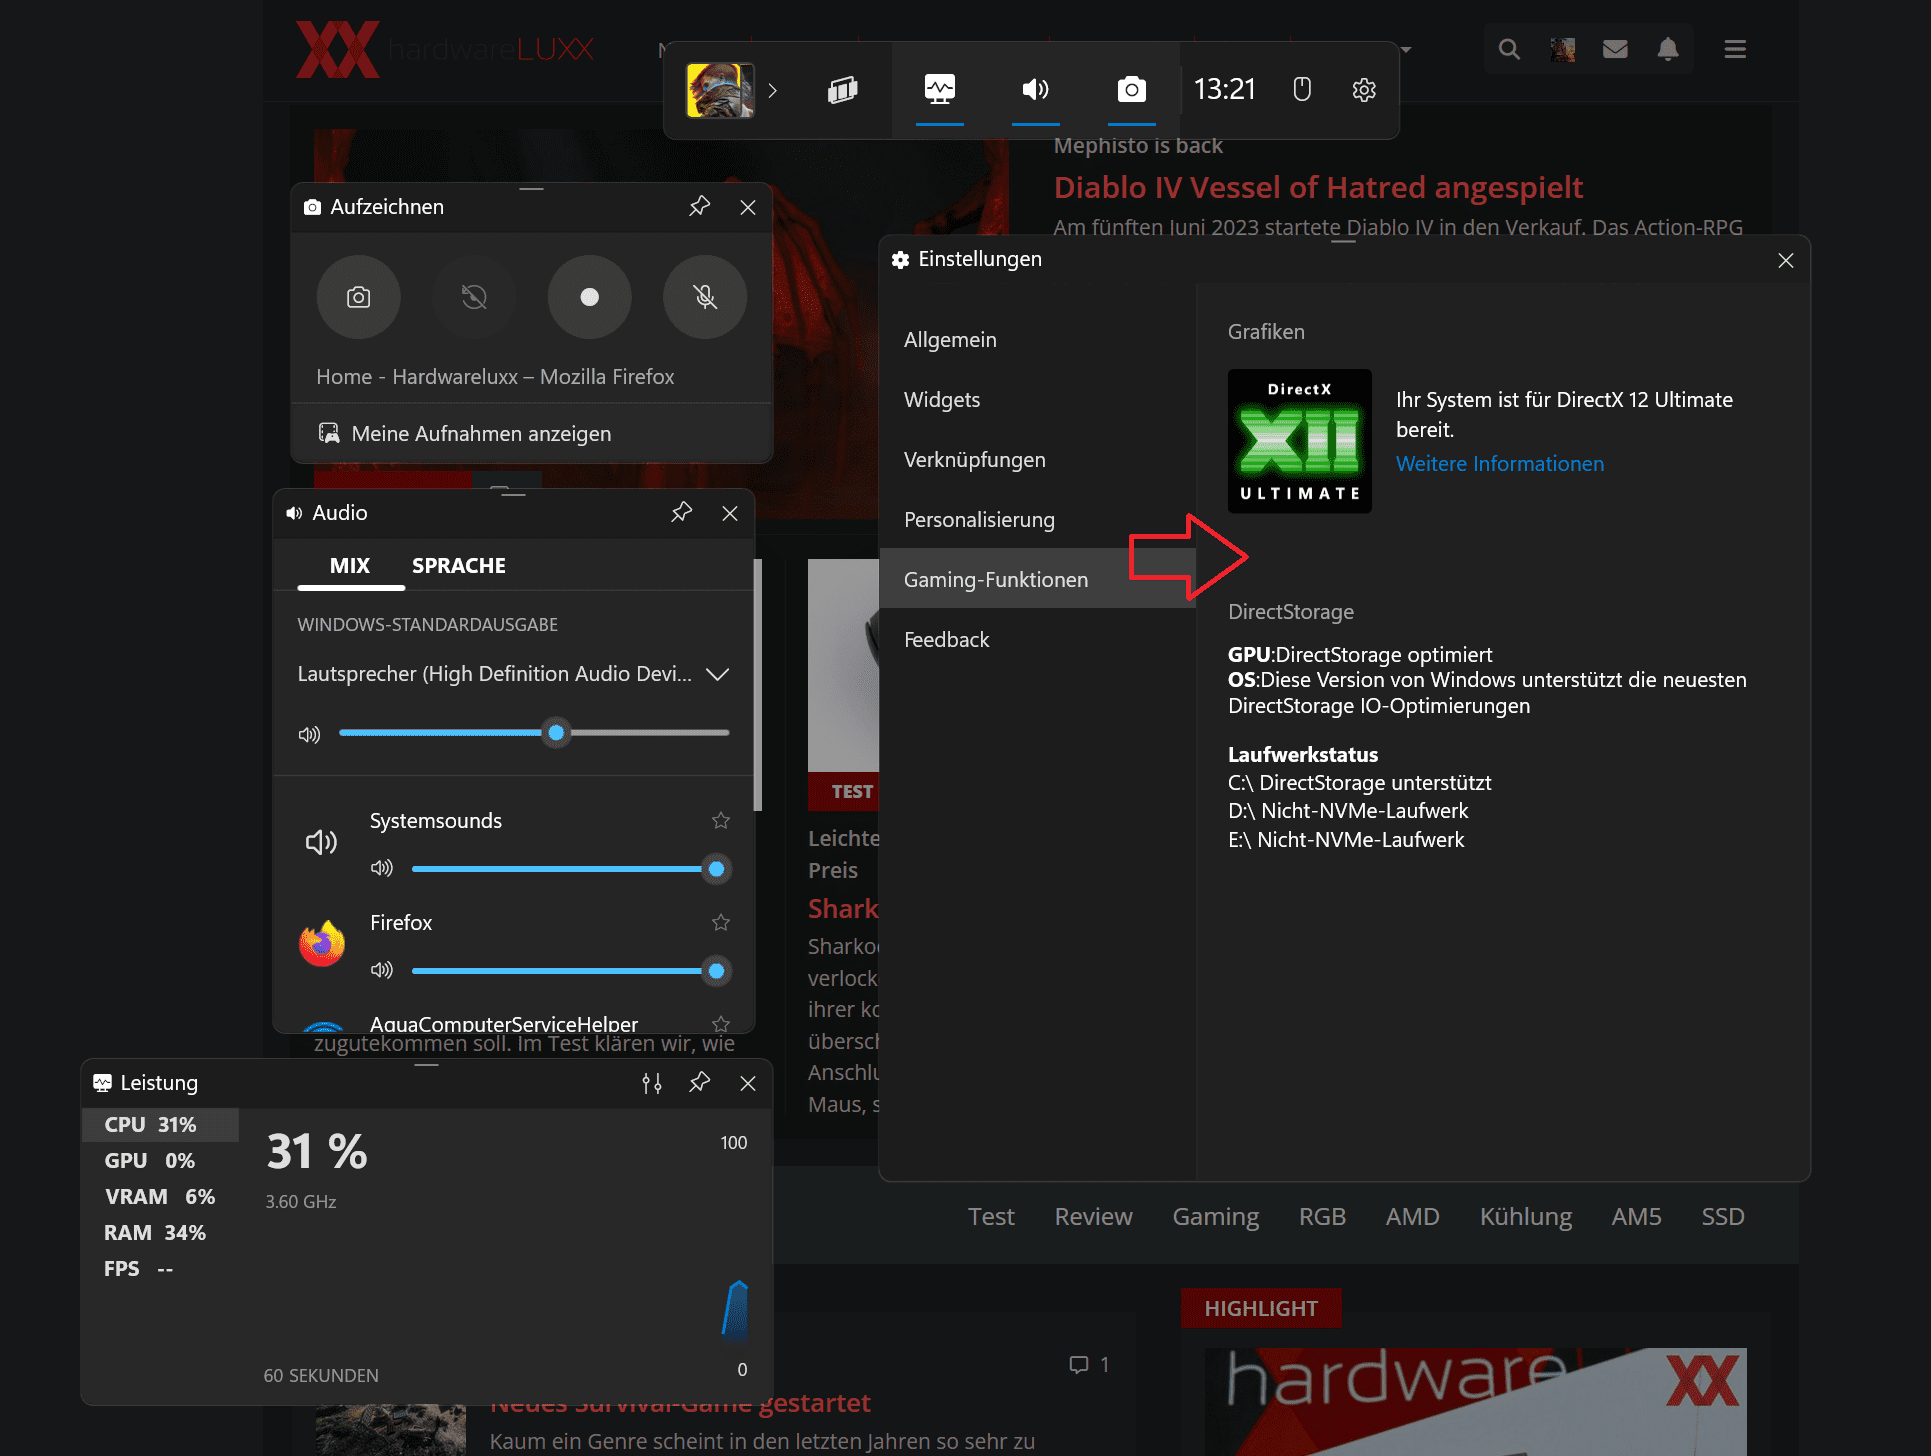1931x1456 pixels.
Task: Toggle the Audio widget in Game Bar
Action: click(x=1035, y=90)
